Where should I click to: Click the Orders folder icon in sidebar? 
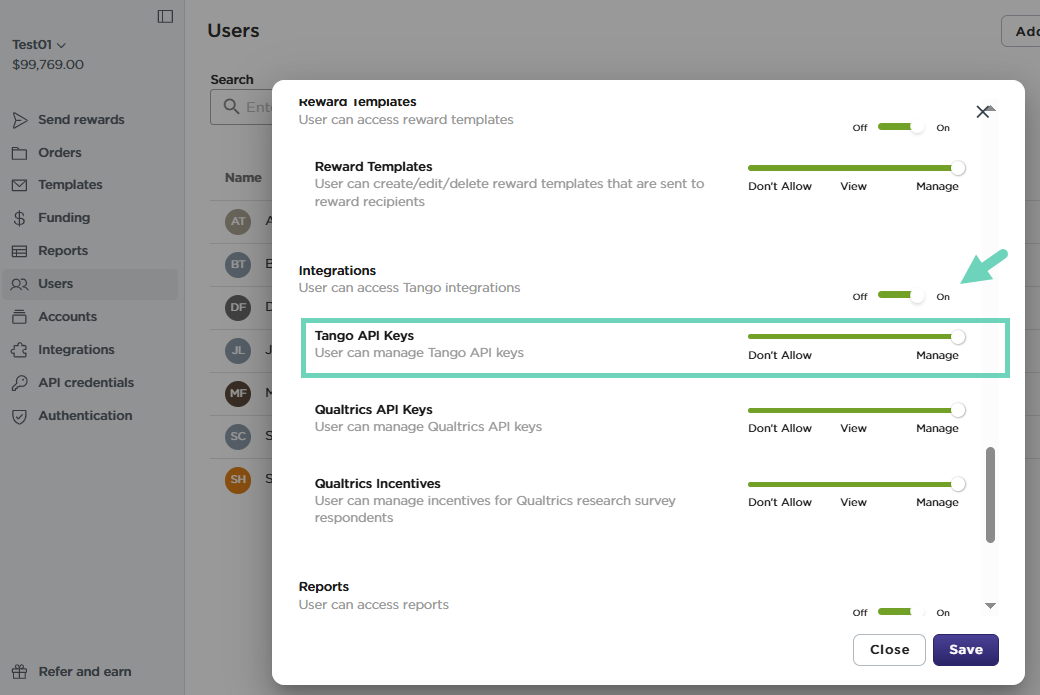pyautogui.click(x=19, y=153)
